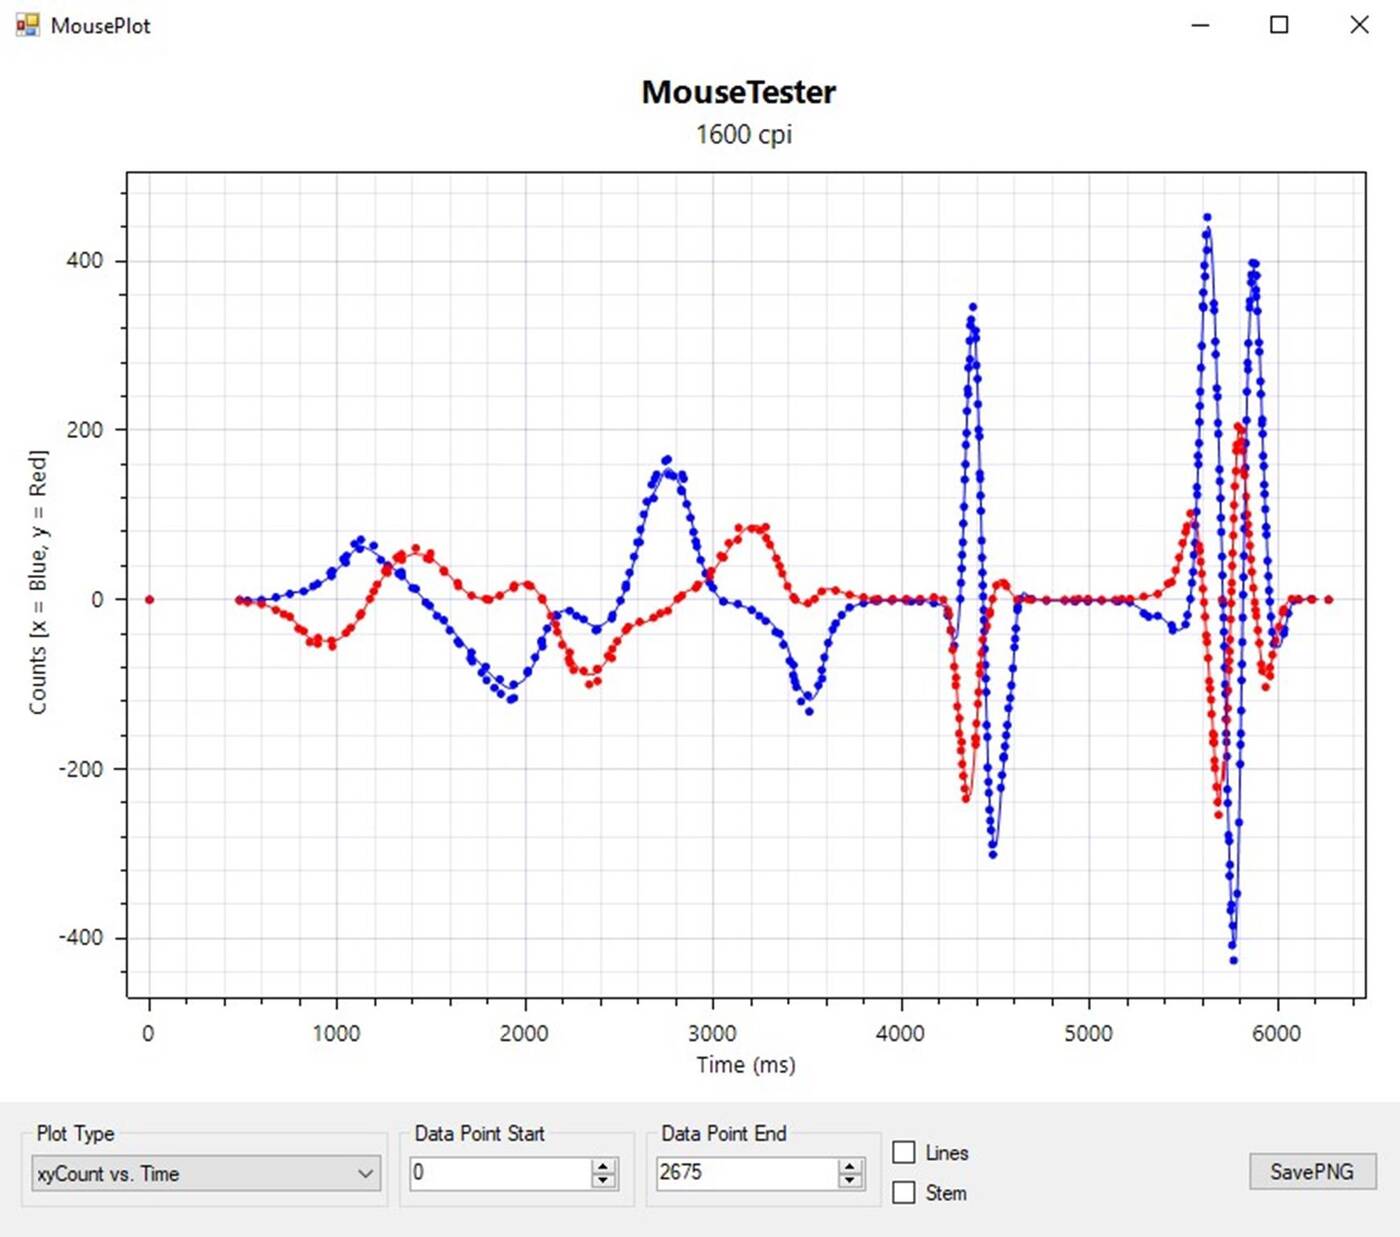Maximize the MousePlot window
The image size is (1400, 1237).
1279,25
